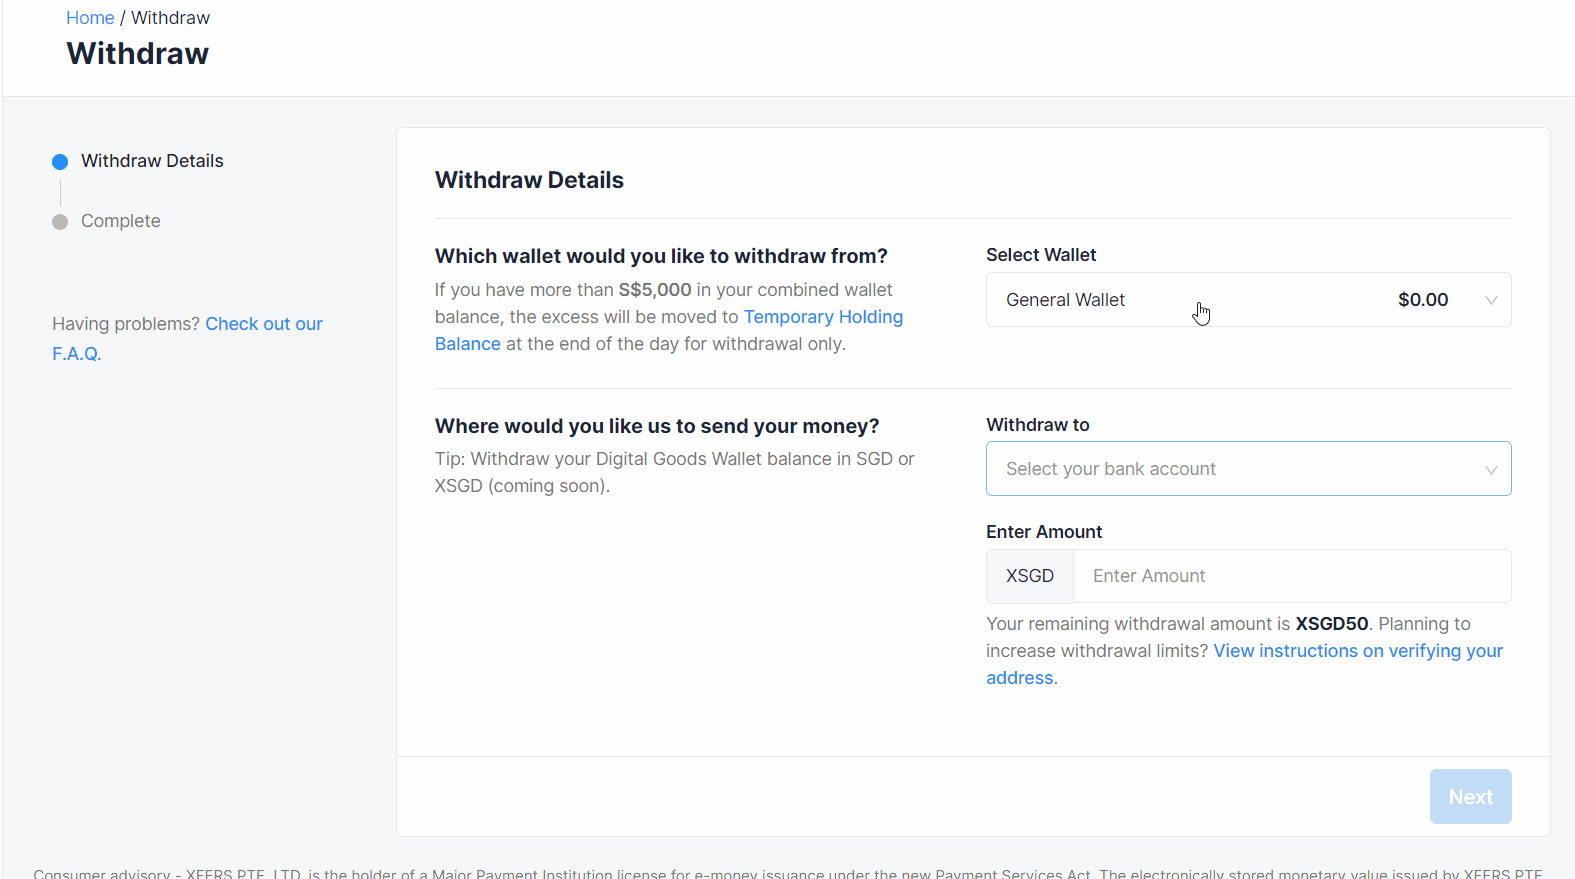Click the large Withdraw page title
The image size is (1575, 879).
coord(138,53)
